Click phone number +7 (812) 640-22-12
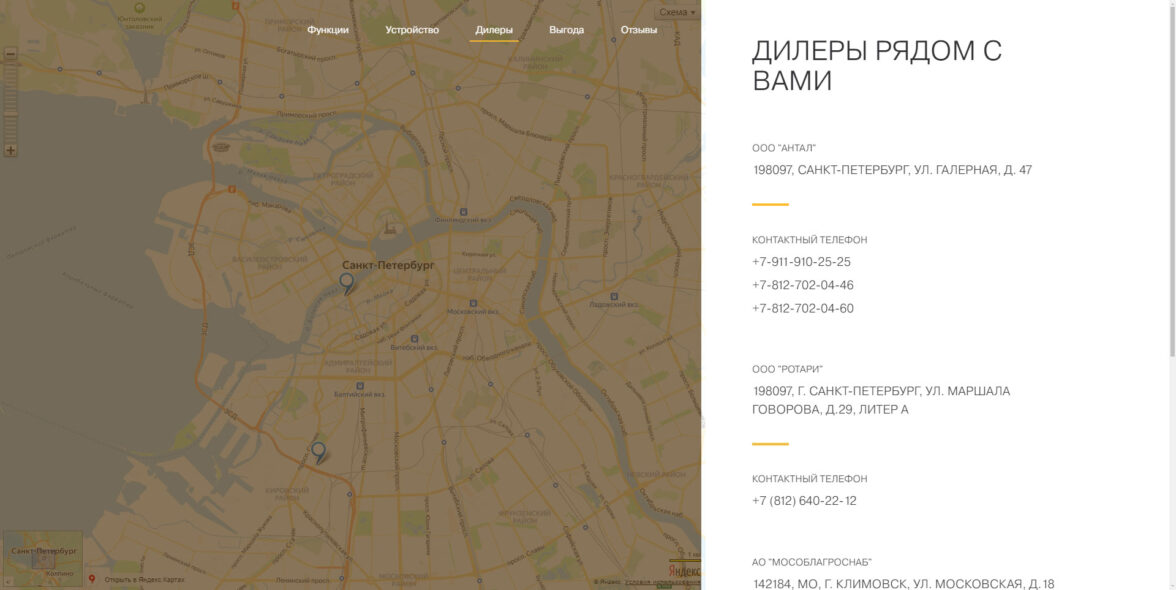This screenshot has width=1176, height=590. [x=804, y=501]
